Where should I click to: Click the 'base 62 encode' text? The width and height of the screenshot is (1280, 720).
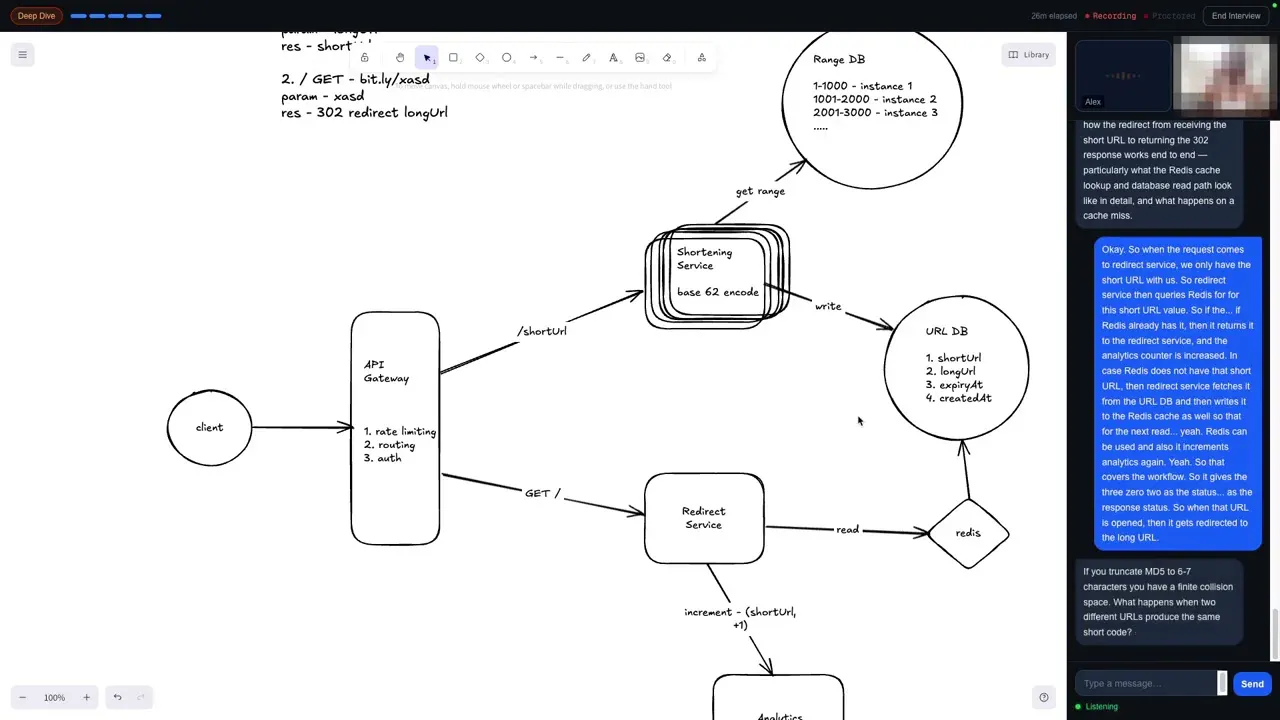(718, 292)
